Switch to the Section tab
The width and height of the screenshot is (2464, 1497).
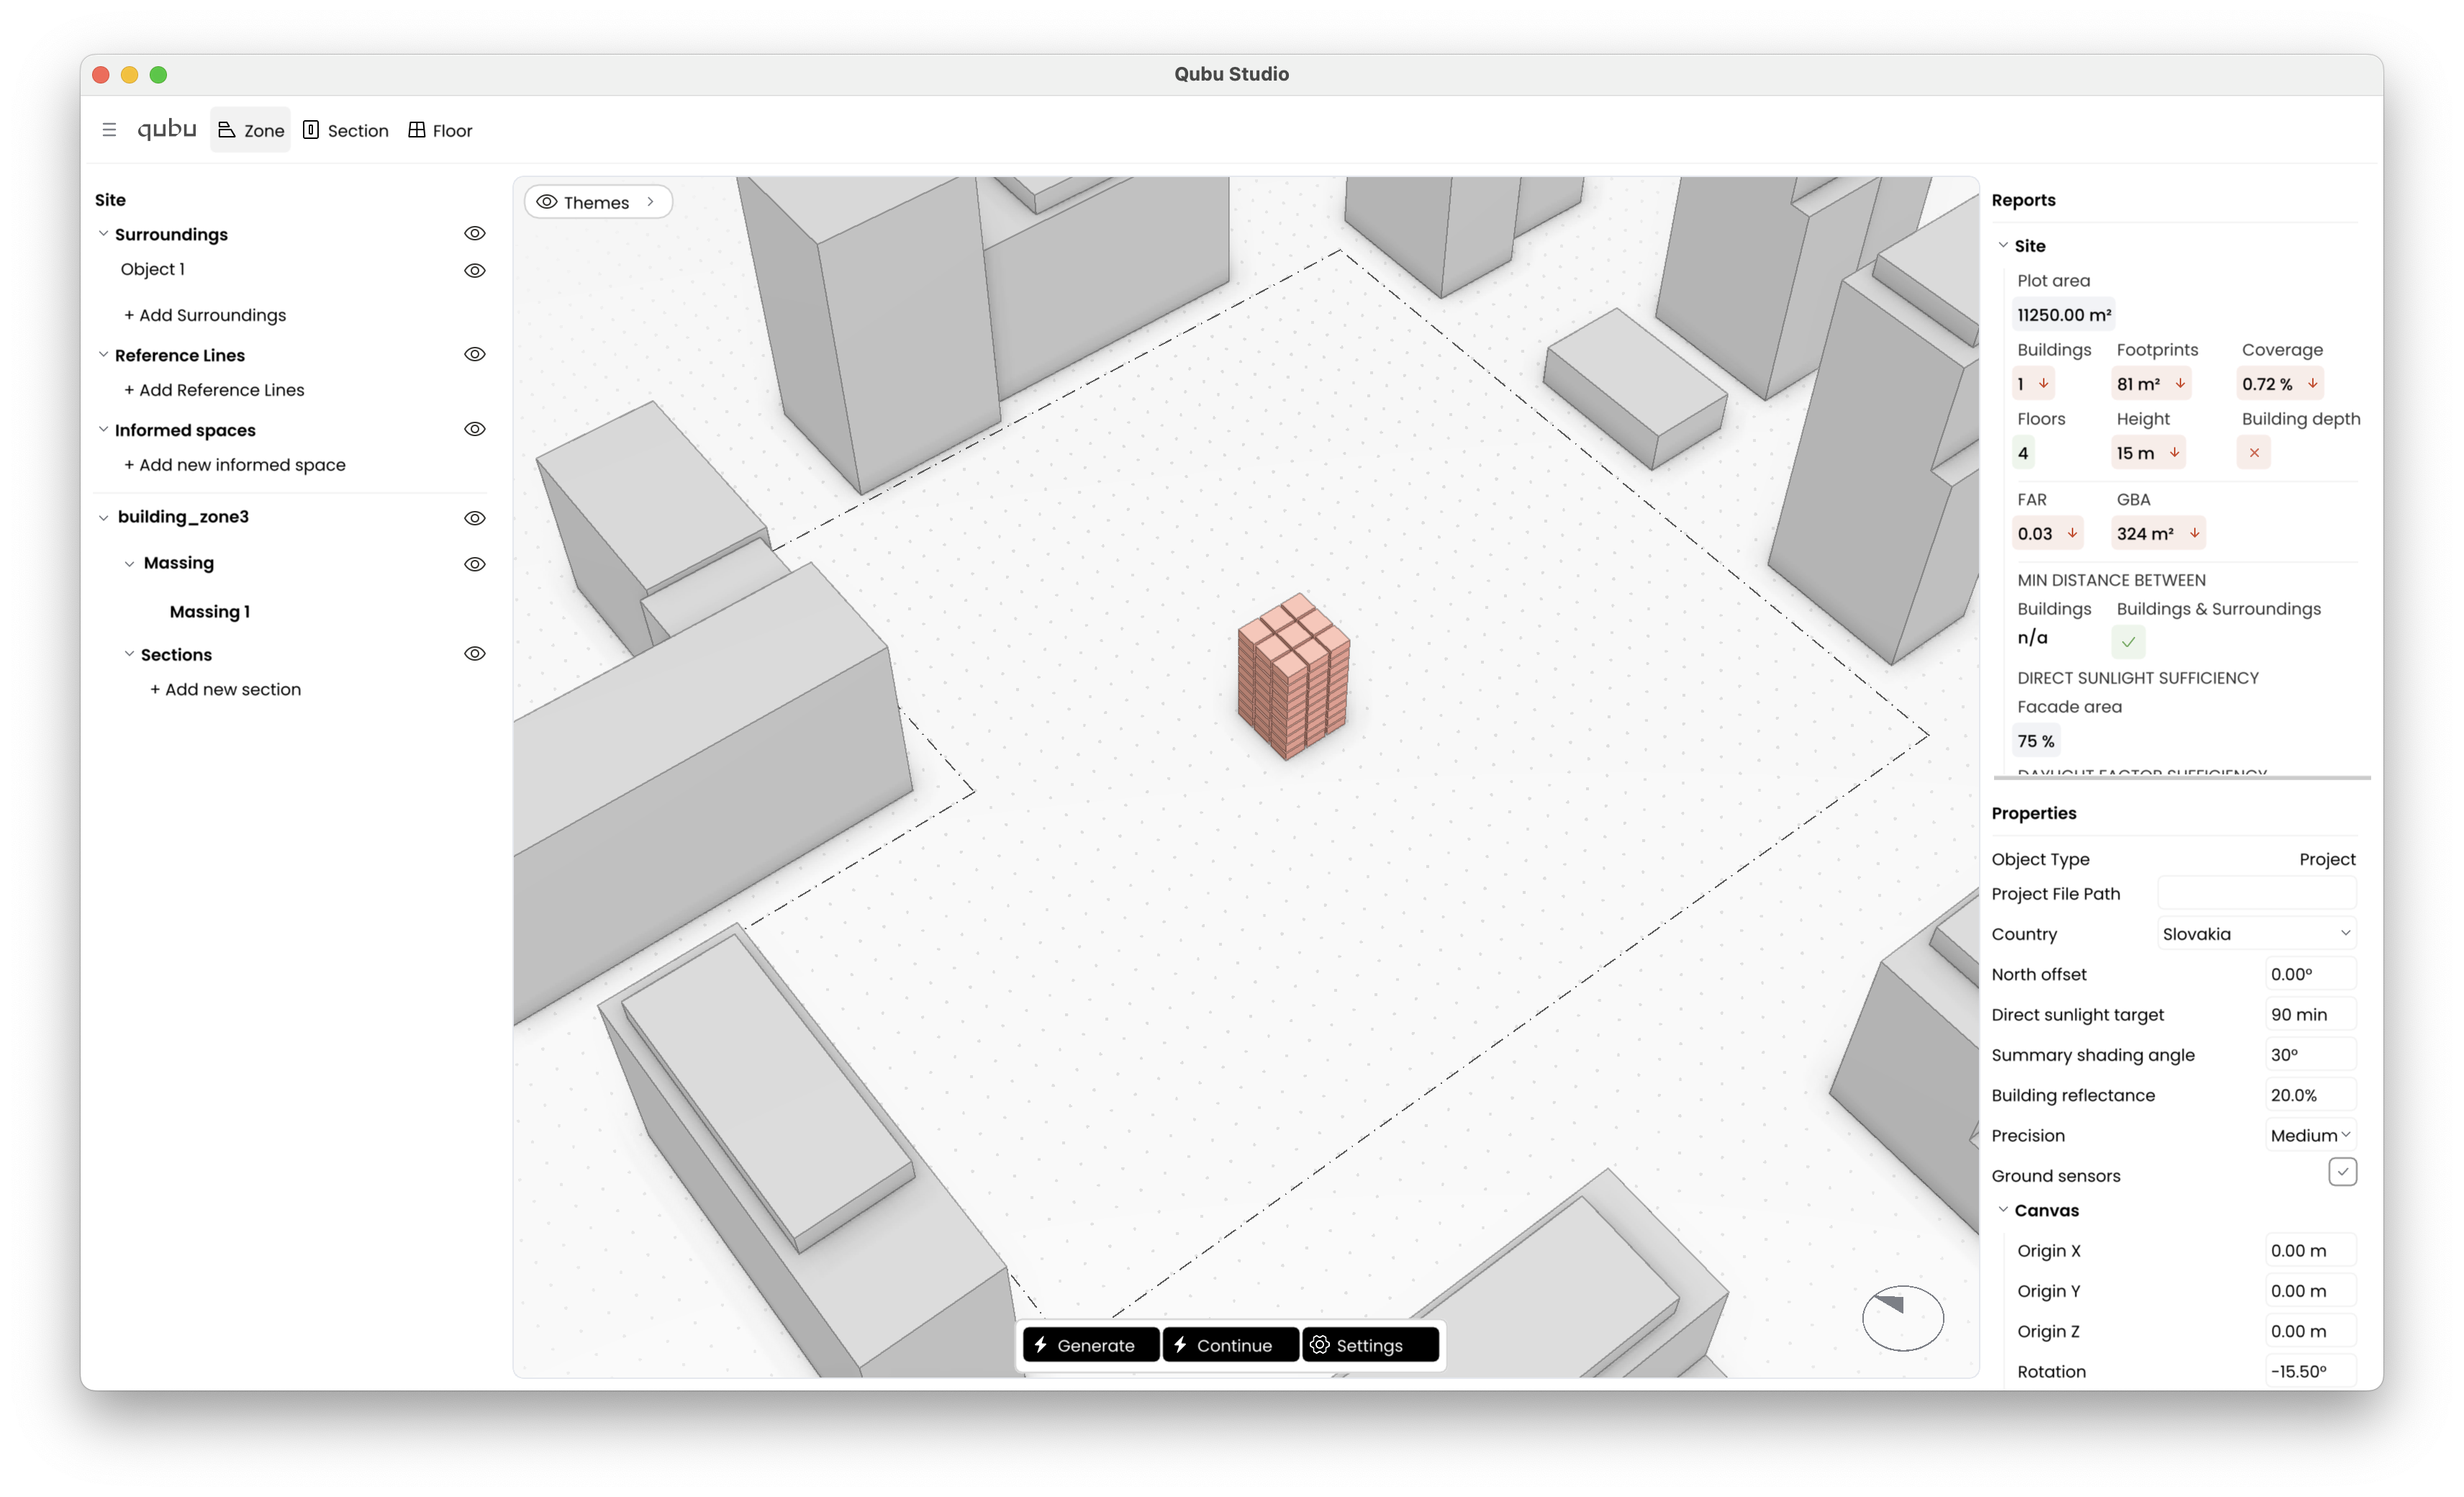346,130
